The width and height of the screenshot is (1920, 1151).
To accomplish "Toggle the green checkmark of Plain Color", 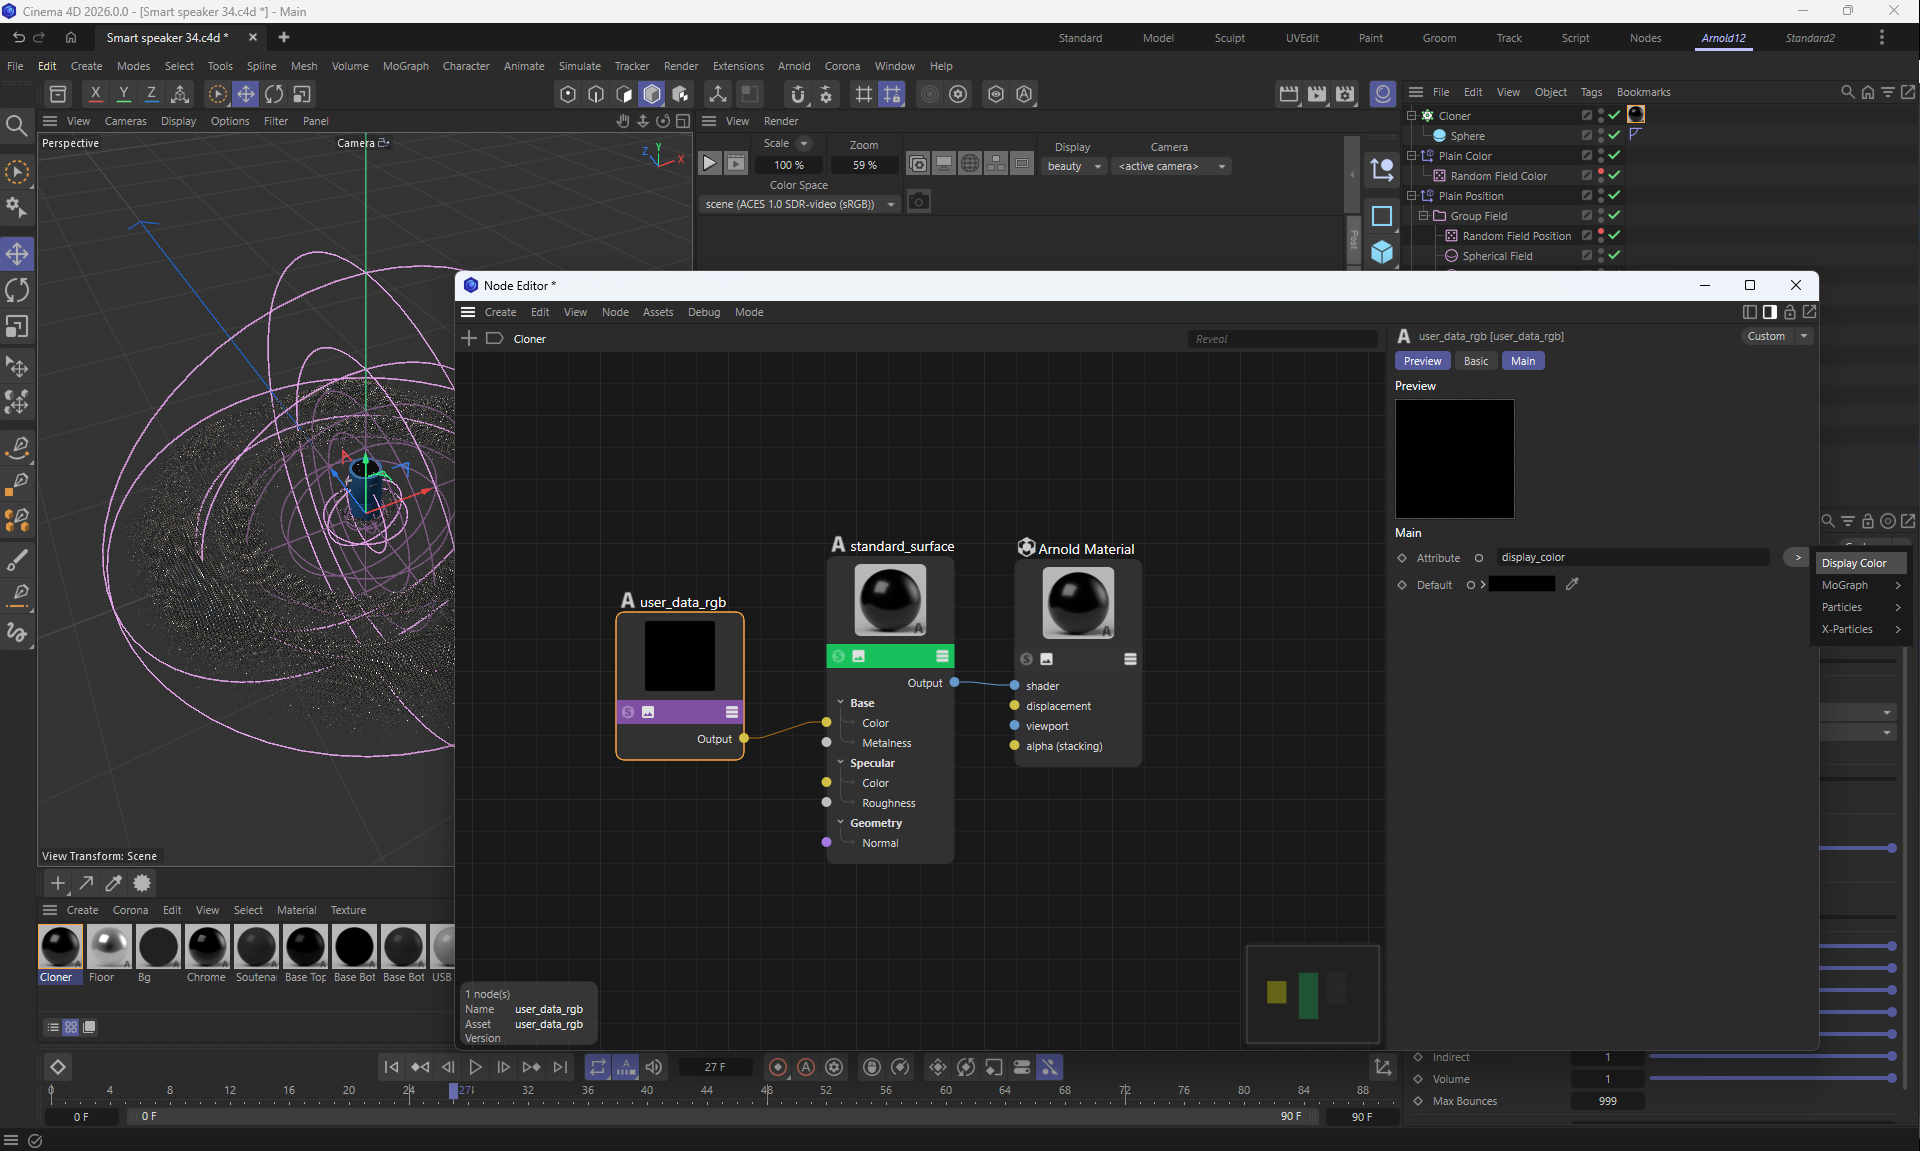I will point(1614,155).
